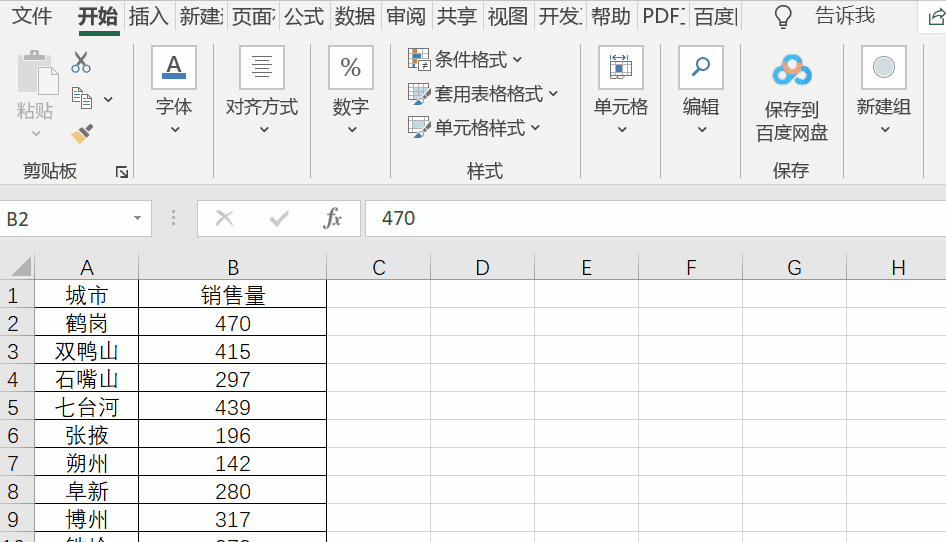The width and height of the screenshot is (946, 542).
Task: Click inside the formula bar showing 470
Action: tap(655, 218)
